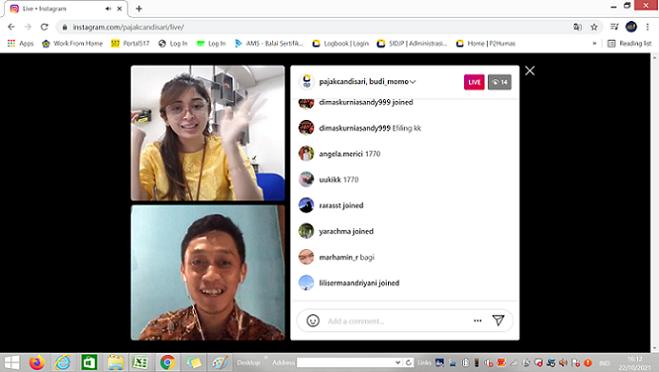
Task: Launch Firefox from the taskbar
Action: 37,362
